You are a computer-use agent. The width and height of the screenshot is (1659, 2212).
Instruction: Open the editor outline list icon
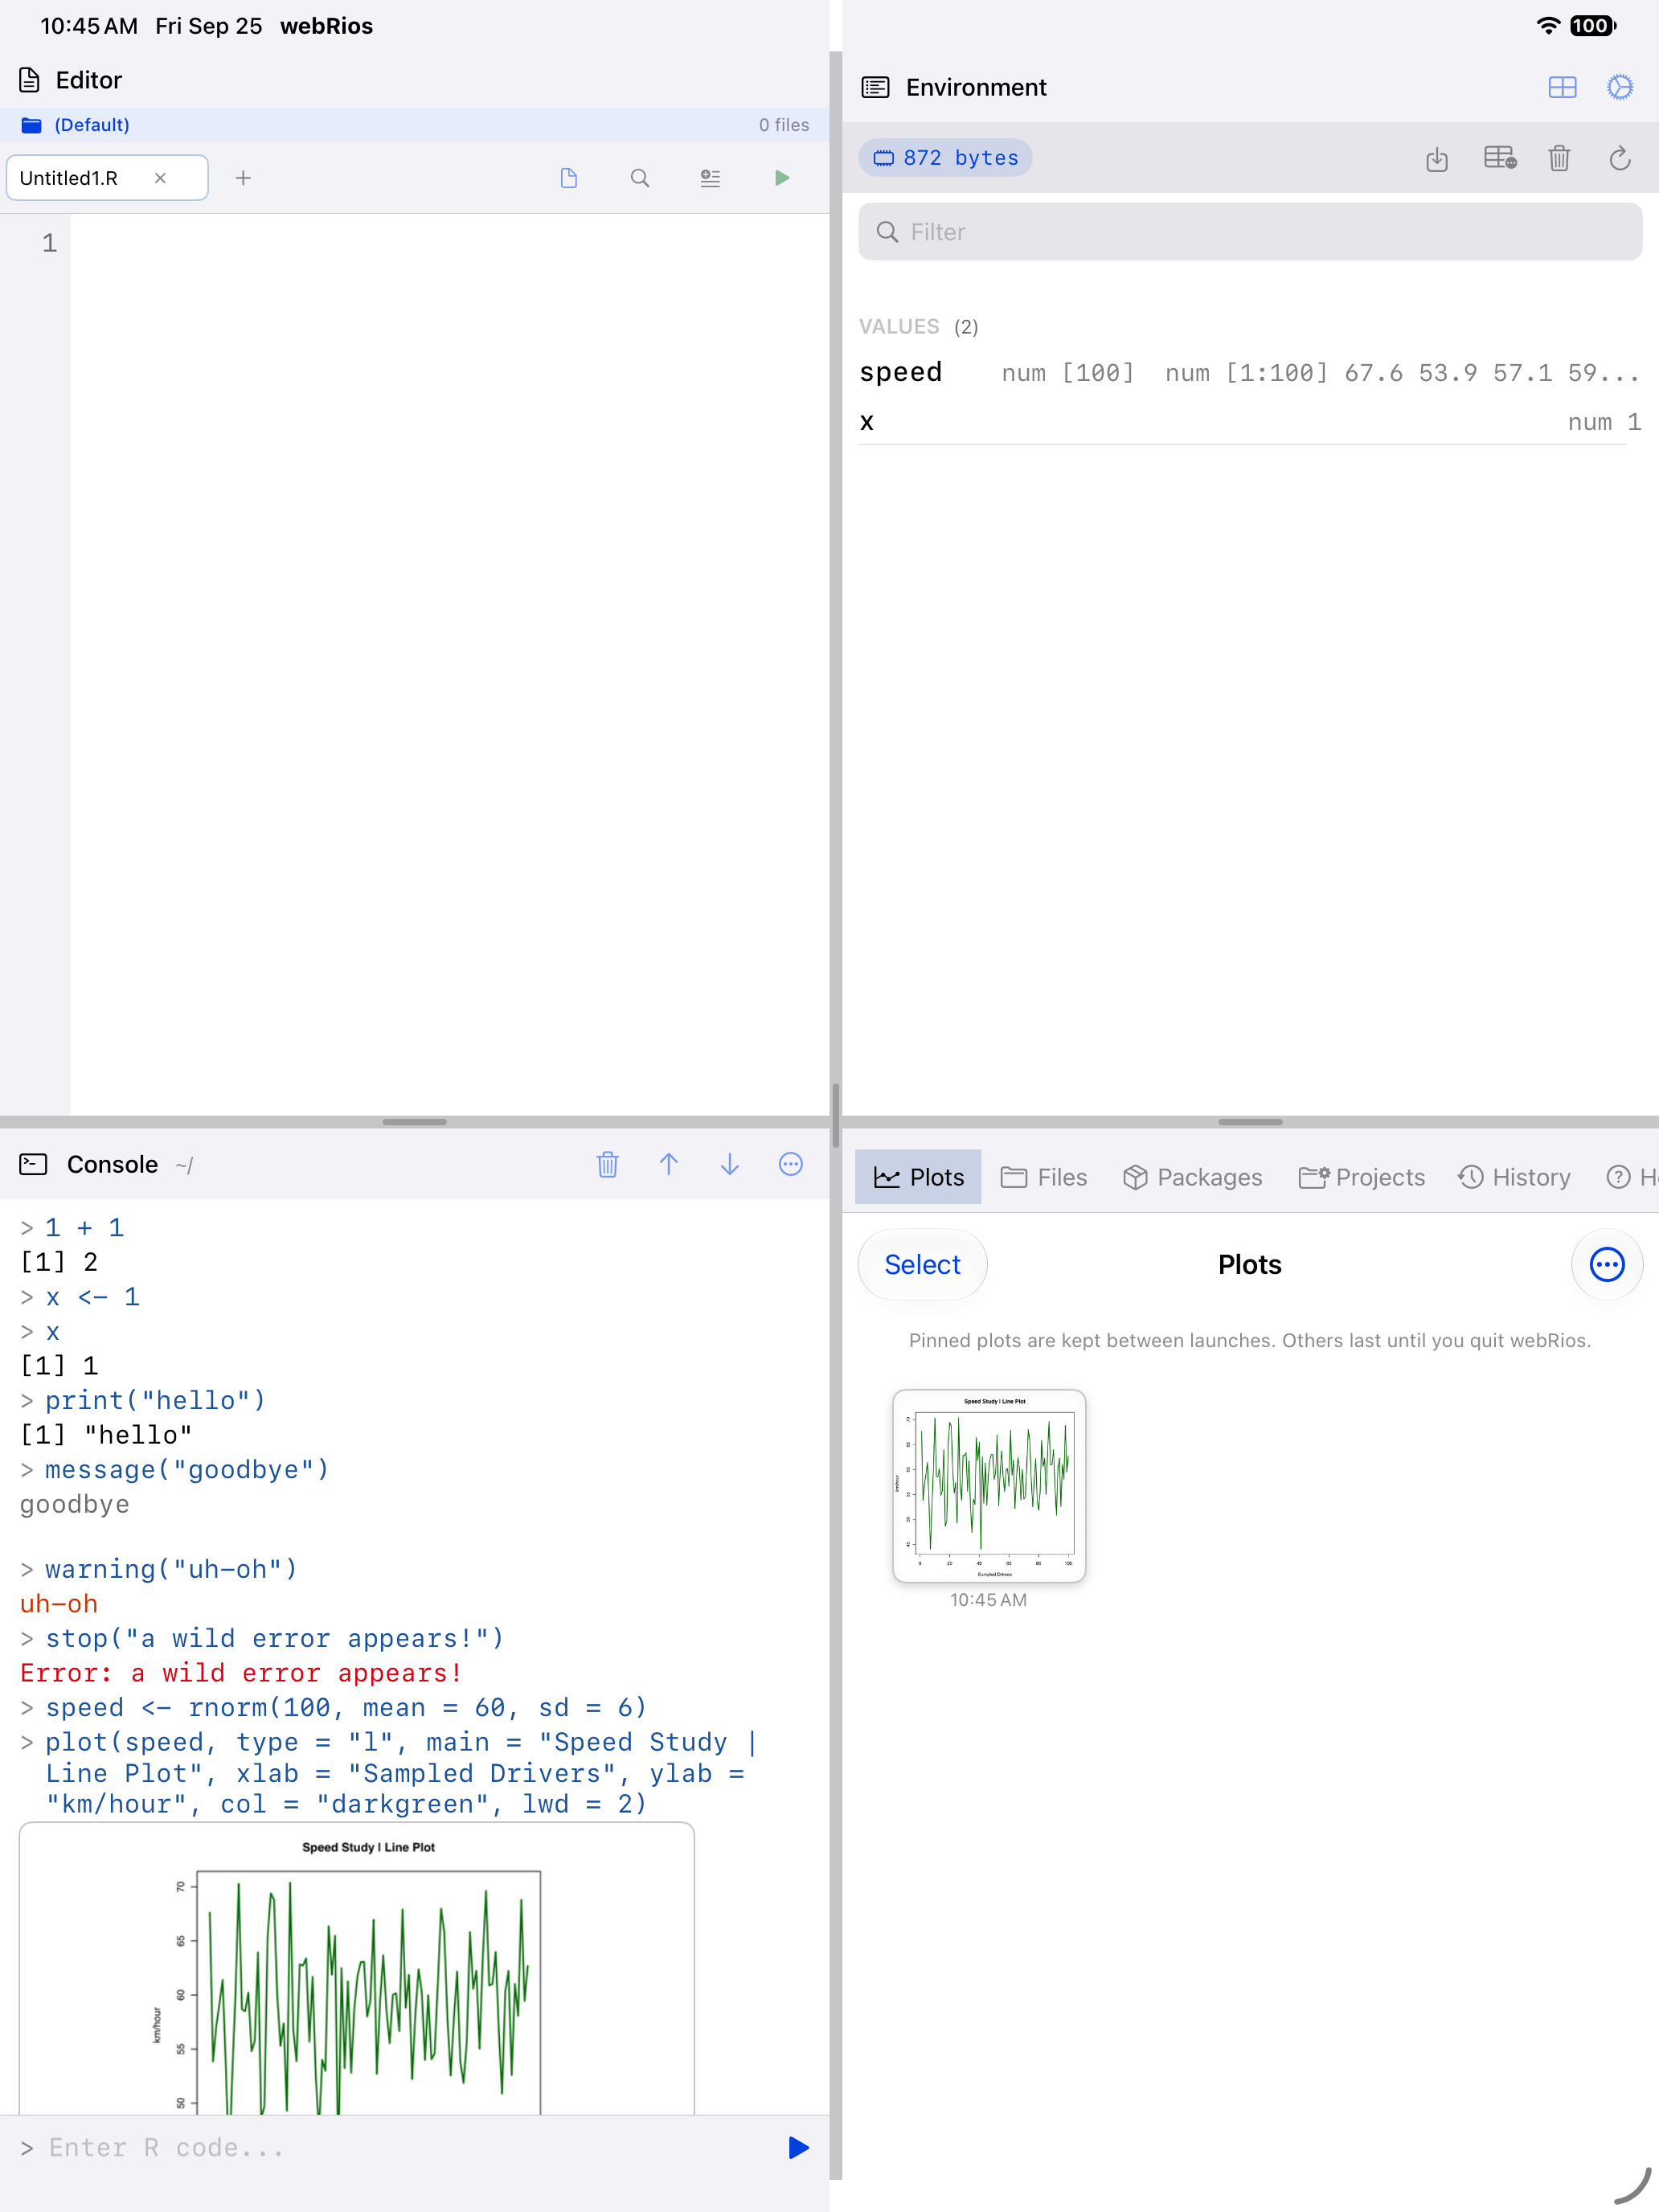tap(710, 178)
